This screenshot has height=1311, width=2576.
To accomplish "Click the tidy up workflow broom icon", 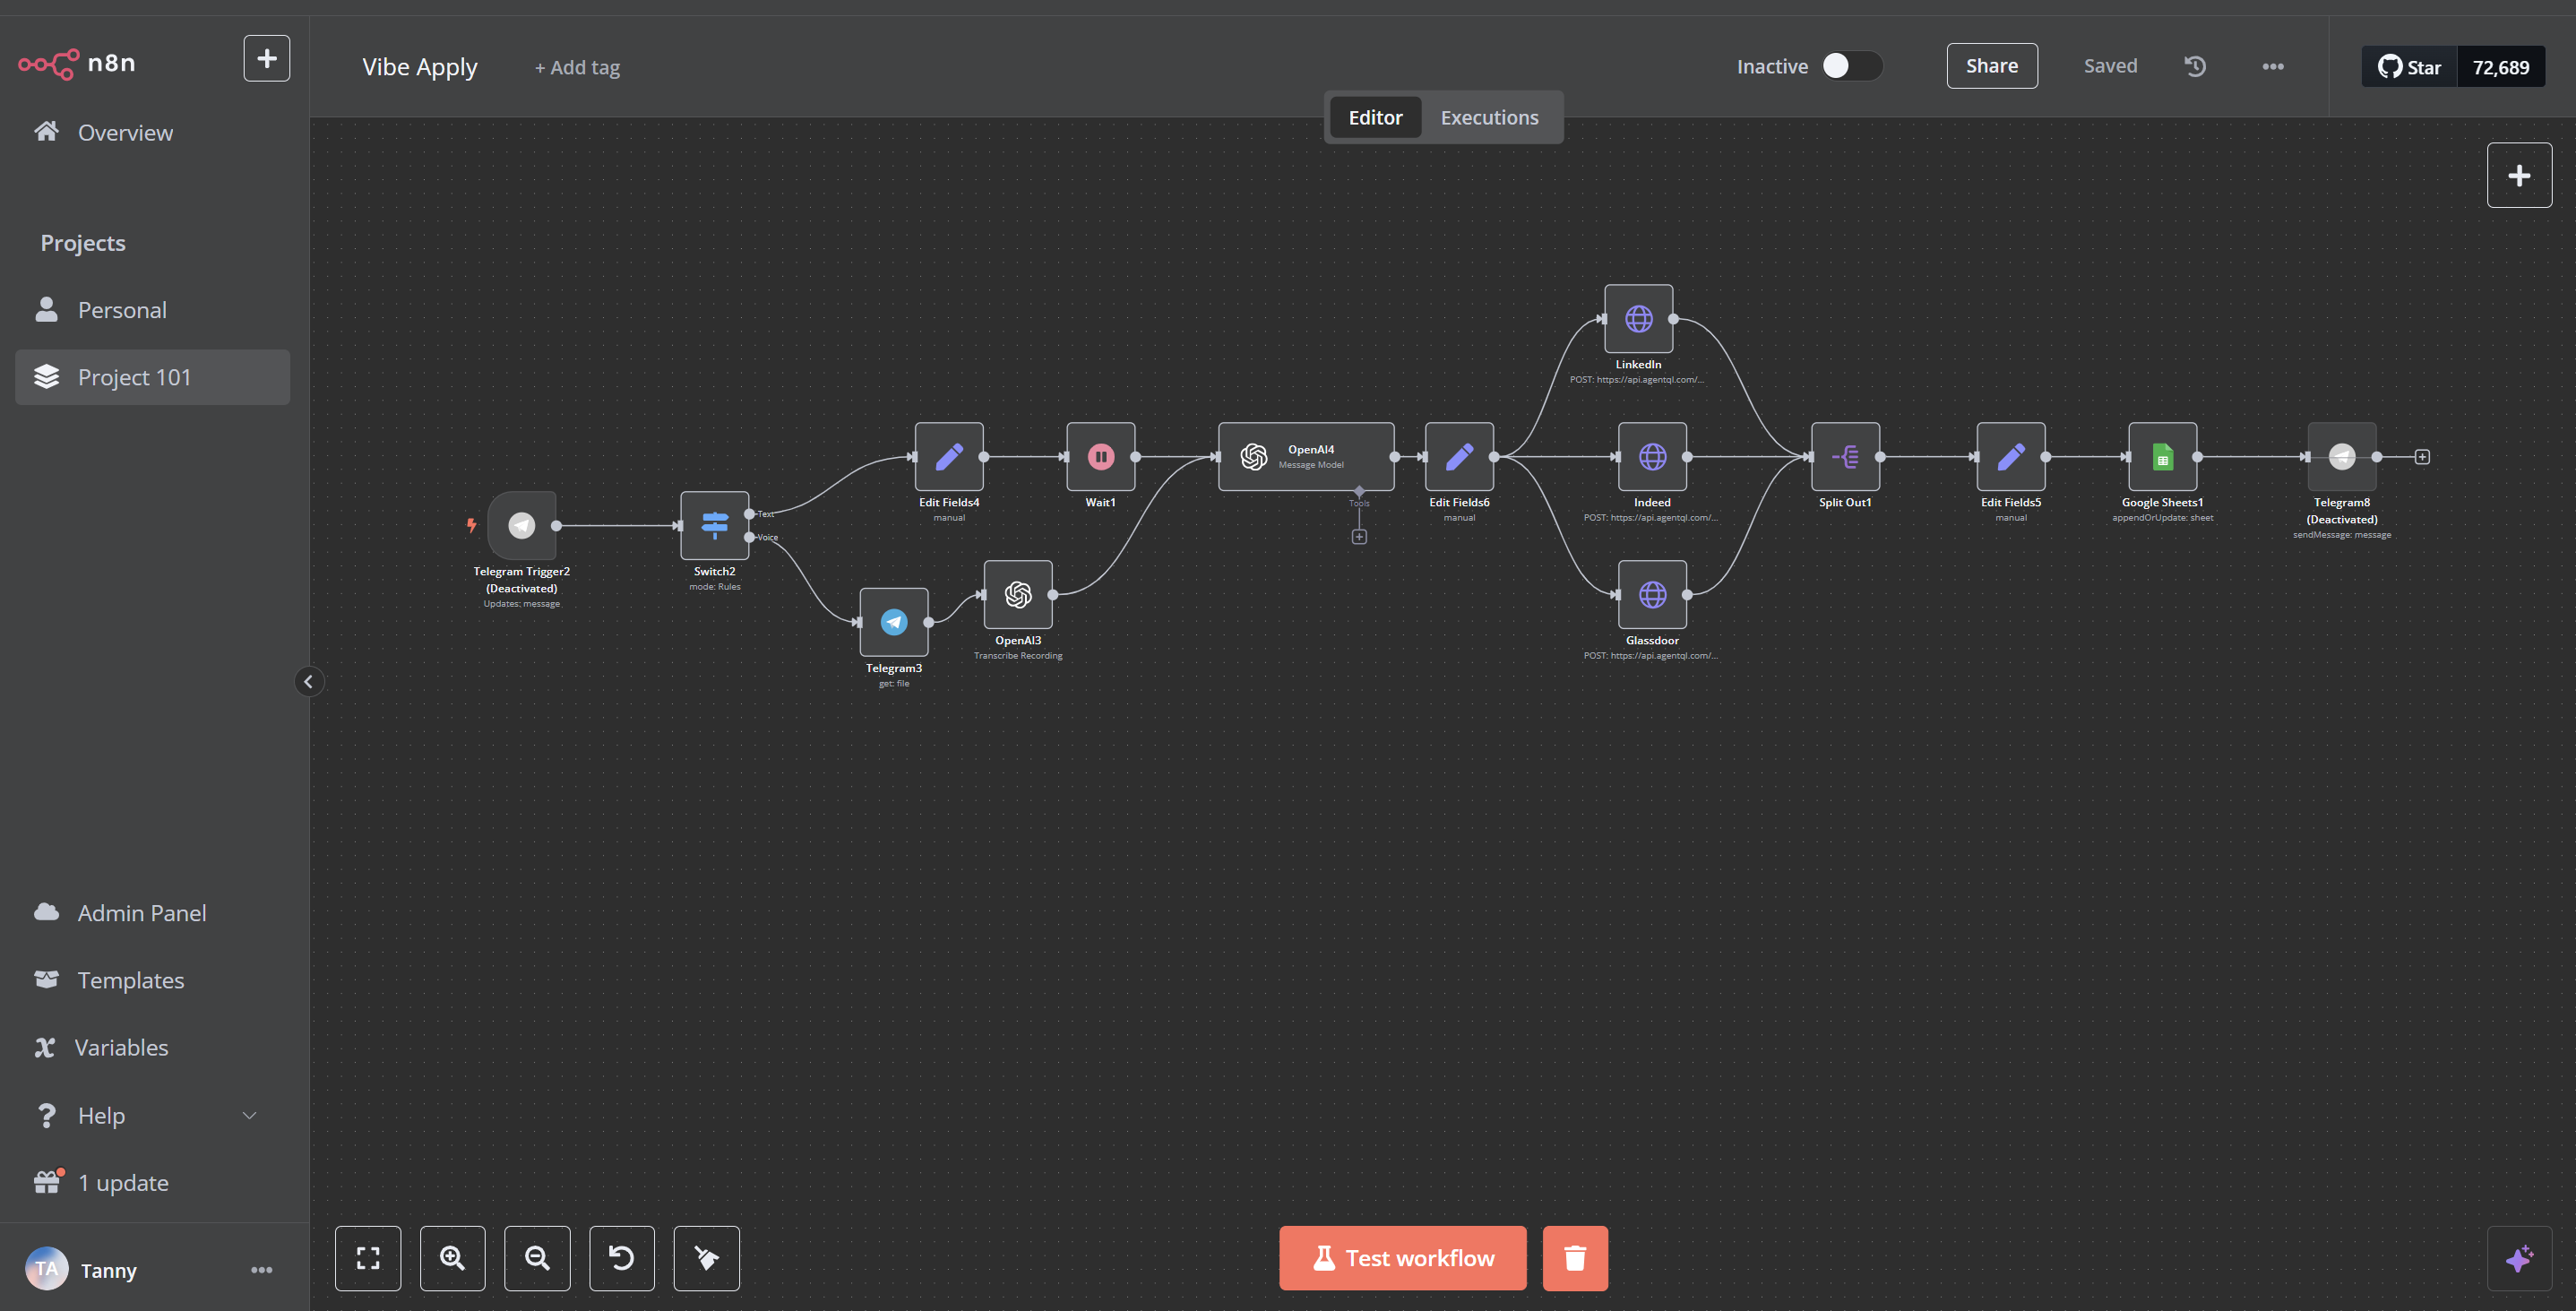I will (706, 1258).
